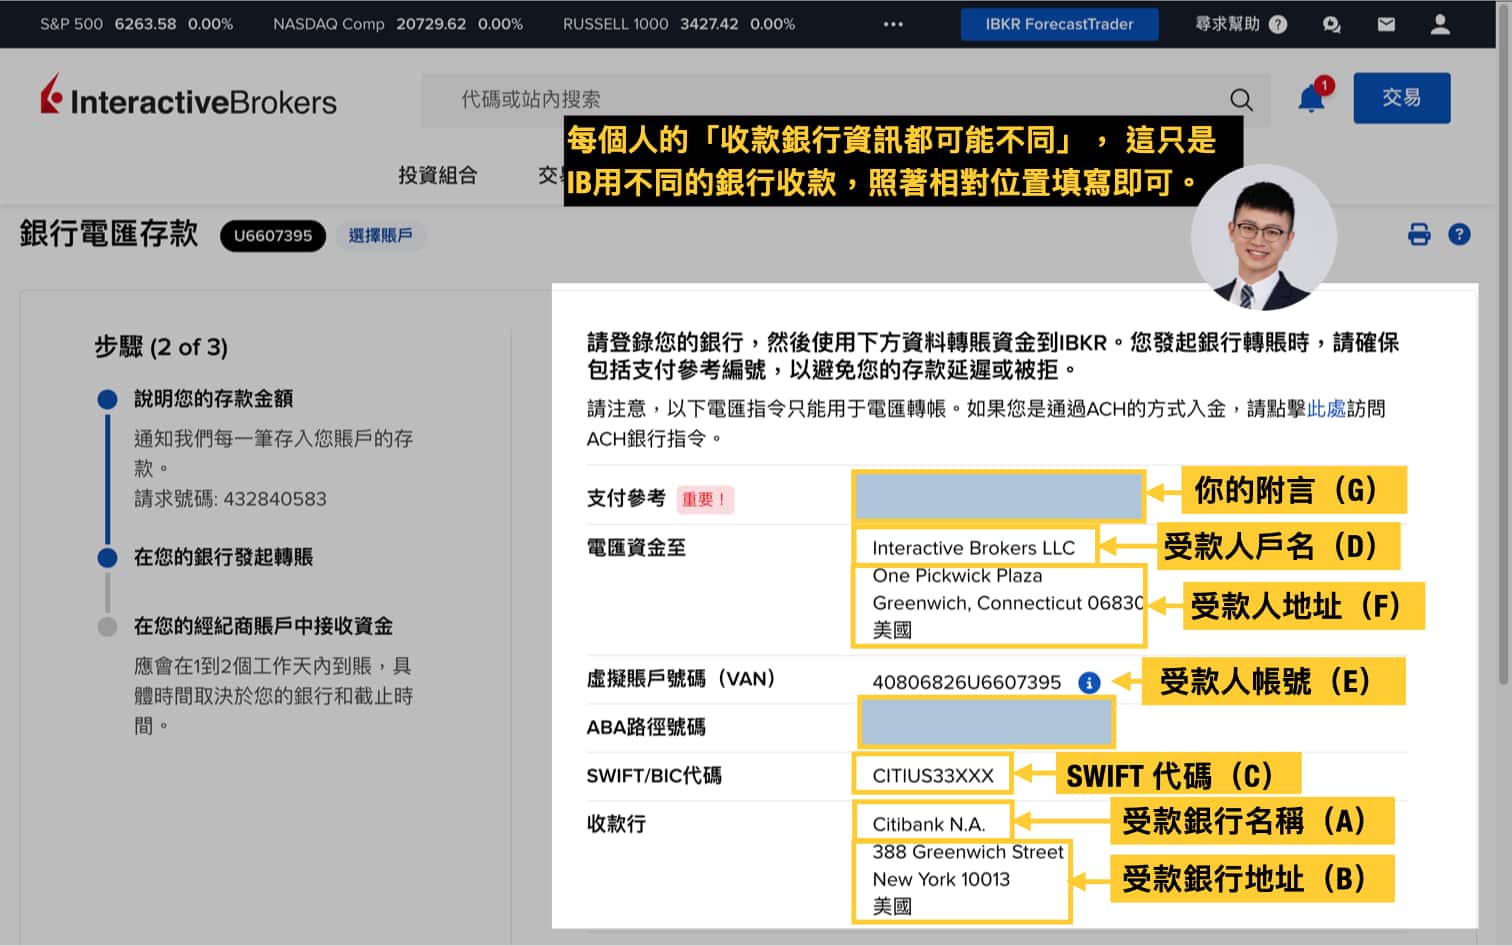Viewport: 1512px width, 946px height.
Task: Open the user account profile icon
Action: click(x=1439, y=24)
